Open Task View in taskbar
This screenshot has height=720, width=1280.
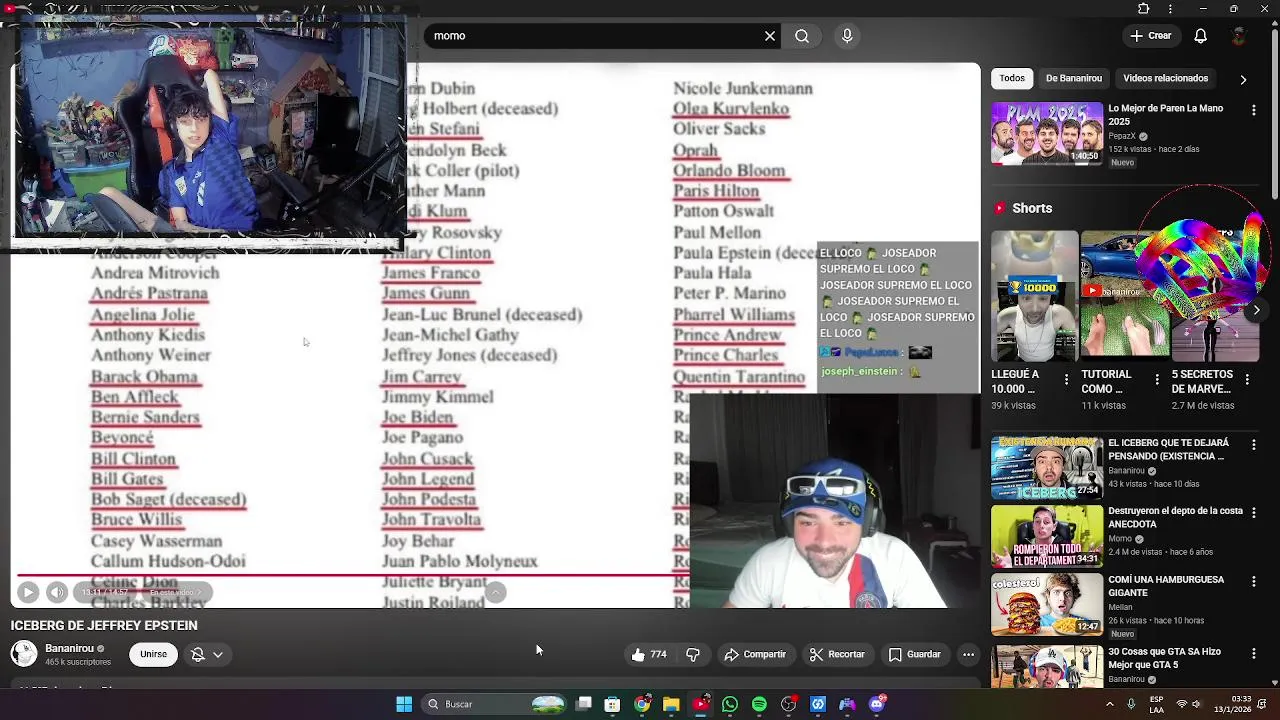tap(584, 704)
